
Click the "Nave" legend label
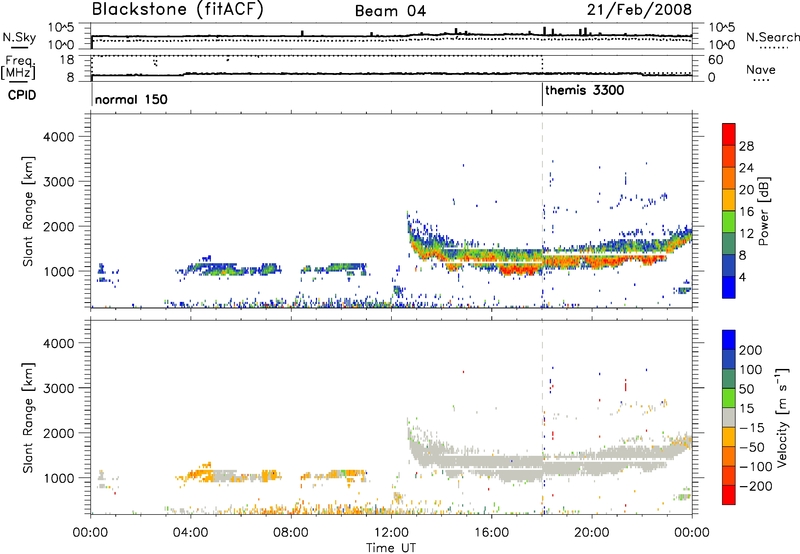coord(761,69)
